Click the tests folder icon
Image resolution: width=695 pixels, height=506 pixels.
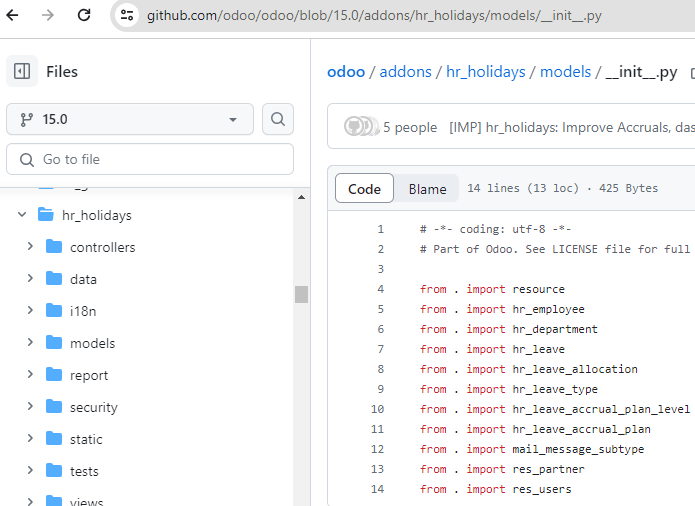54,470
